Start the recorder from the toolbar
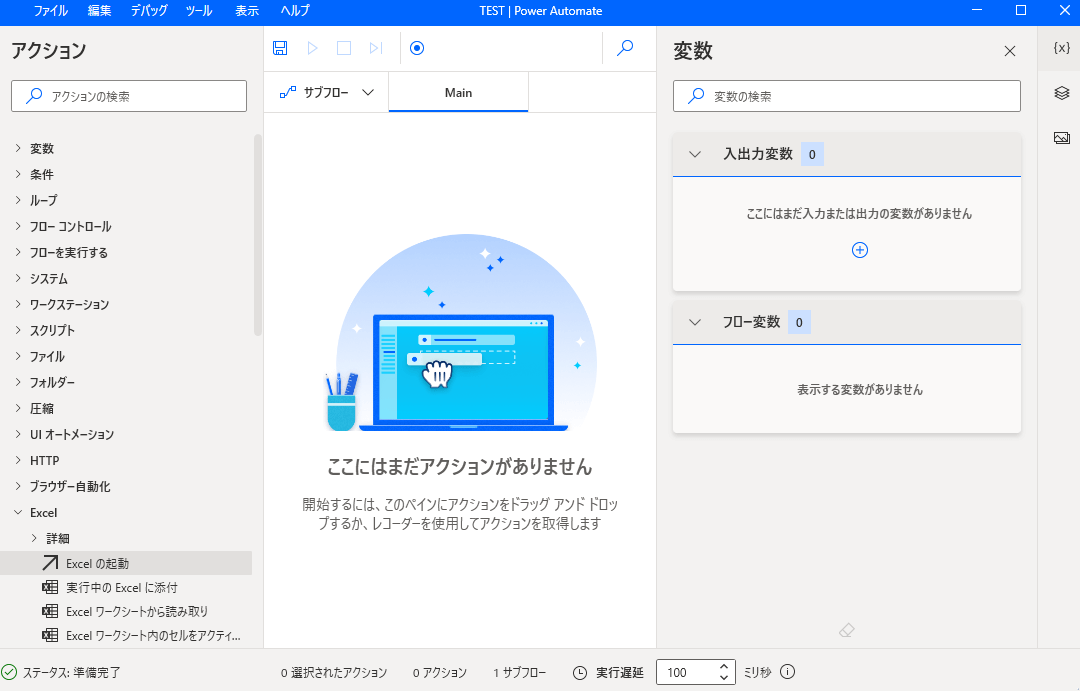Screen dimensions: 1080x691 tap(416, 47)
